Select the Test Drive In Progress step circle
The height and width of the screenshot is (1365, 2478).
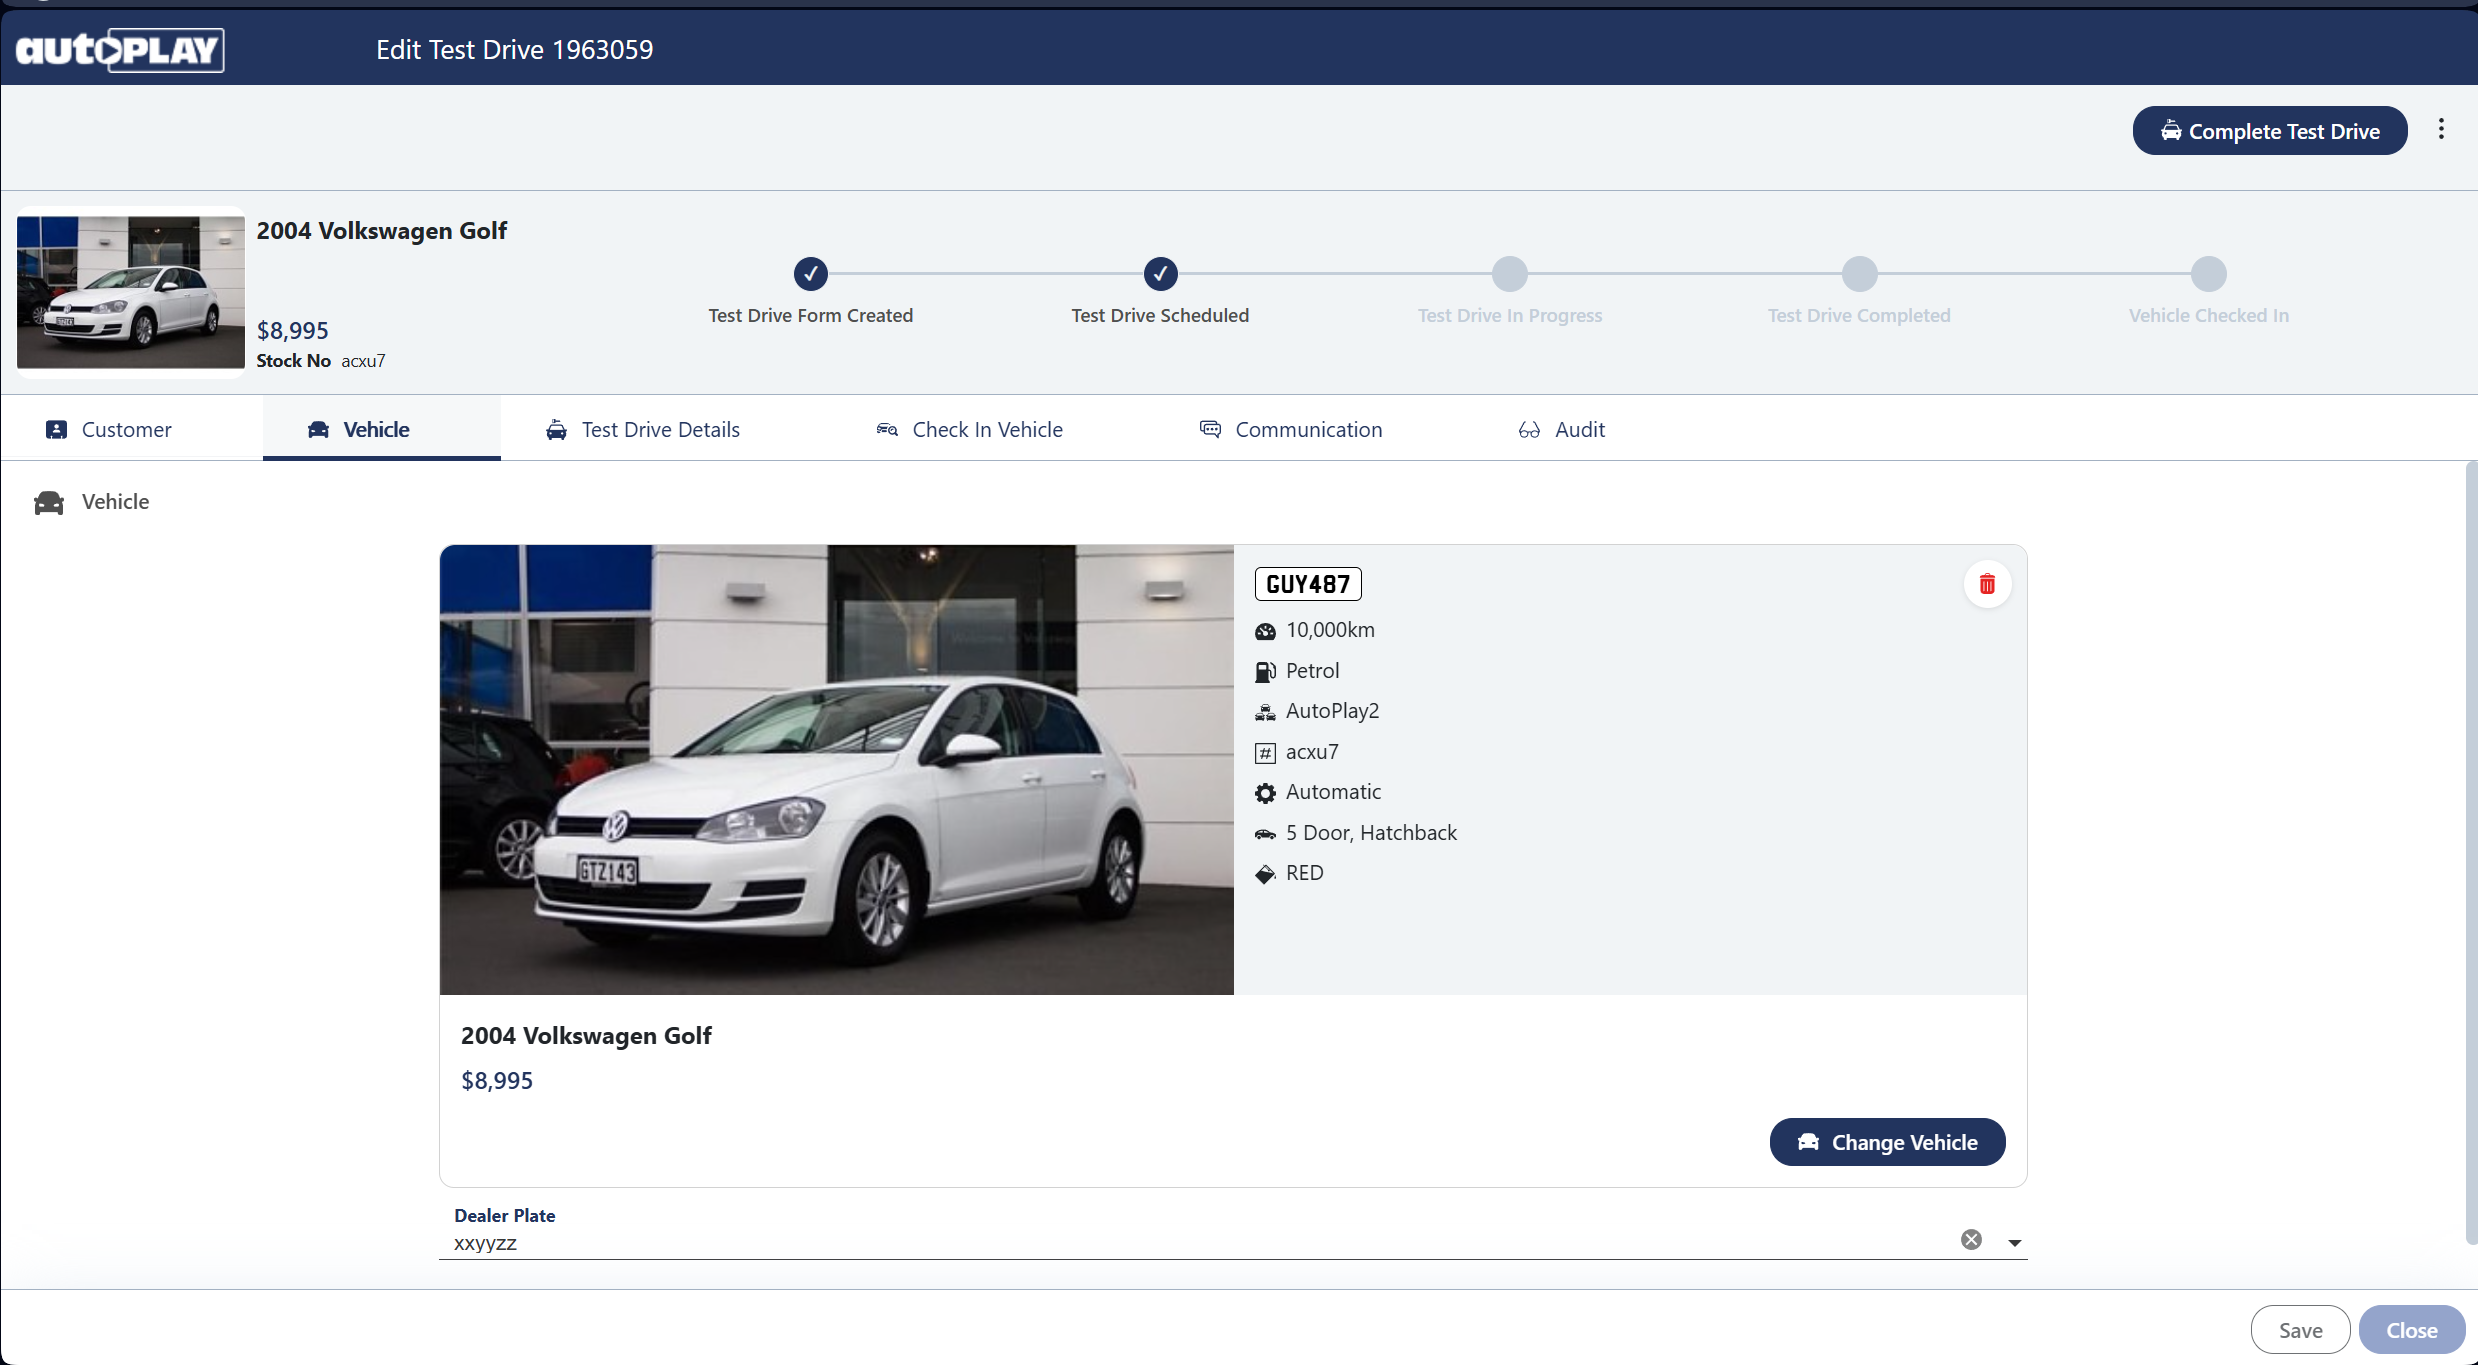click(x=1509, y=273)
